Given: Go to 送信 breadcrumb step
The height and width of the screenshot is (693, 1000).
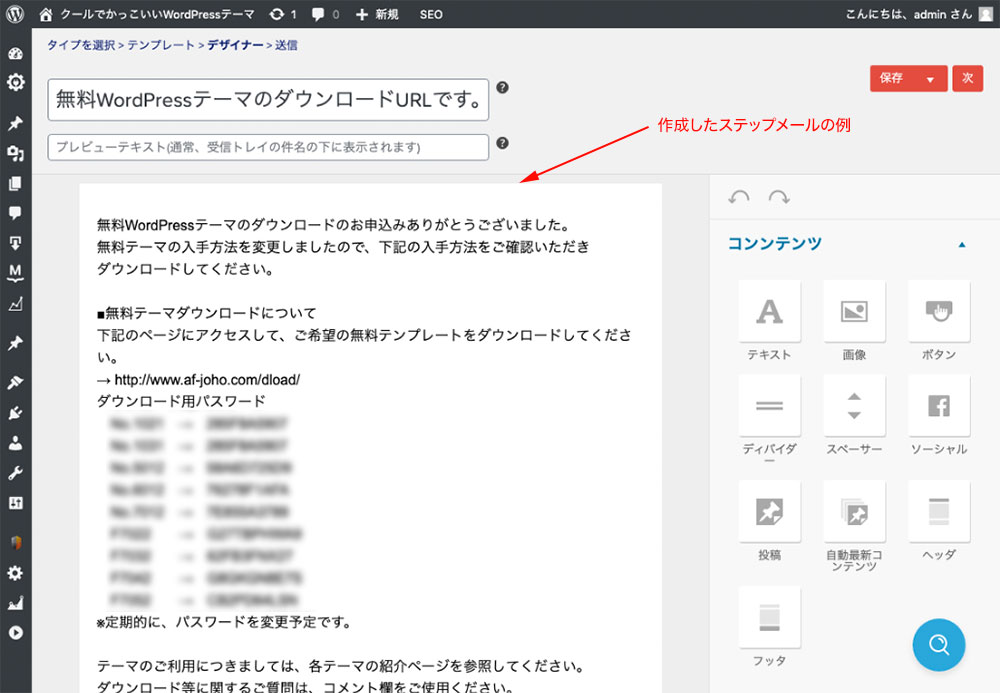Looking at the screenshot, I should click(x=286, y=45).
